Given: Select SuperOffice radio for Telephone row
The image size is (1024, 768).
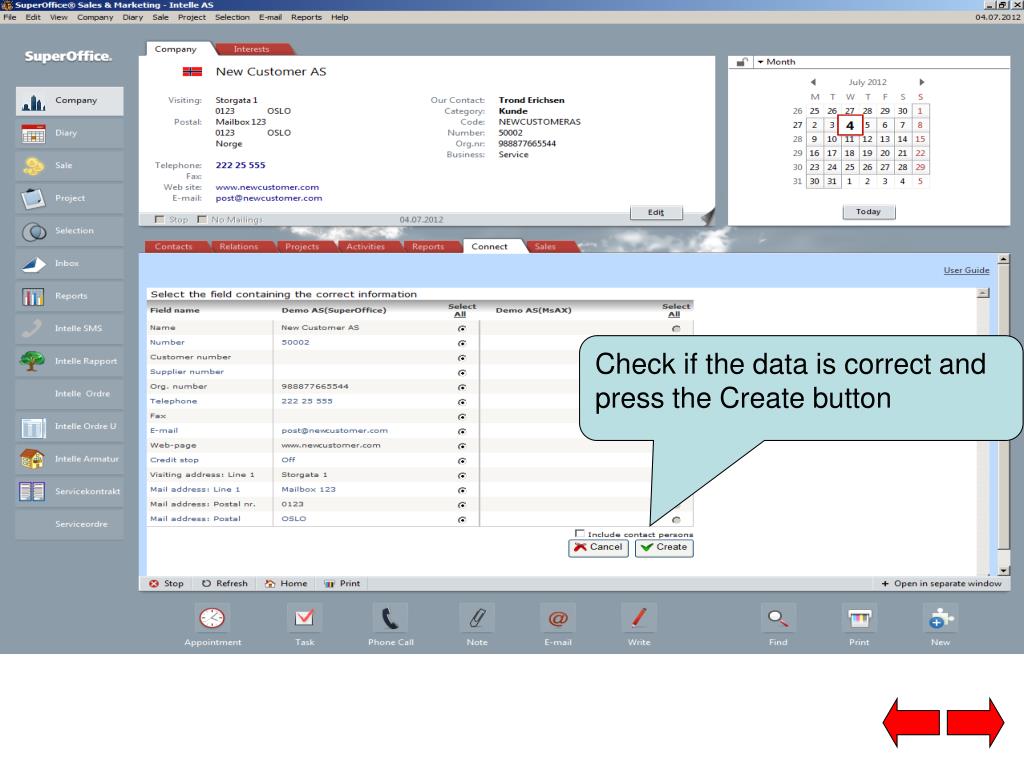Looking at the screenshot, I should tap(462, 402).
